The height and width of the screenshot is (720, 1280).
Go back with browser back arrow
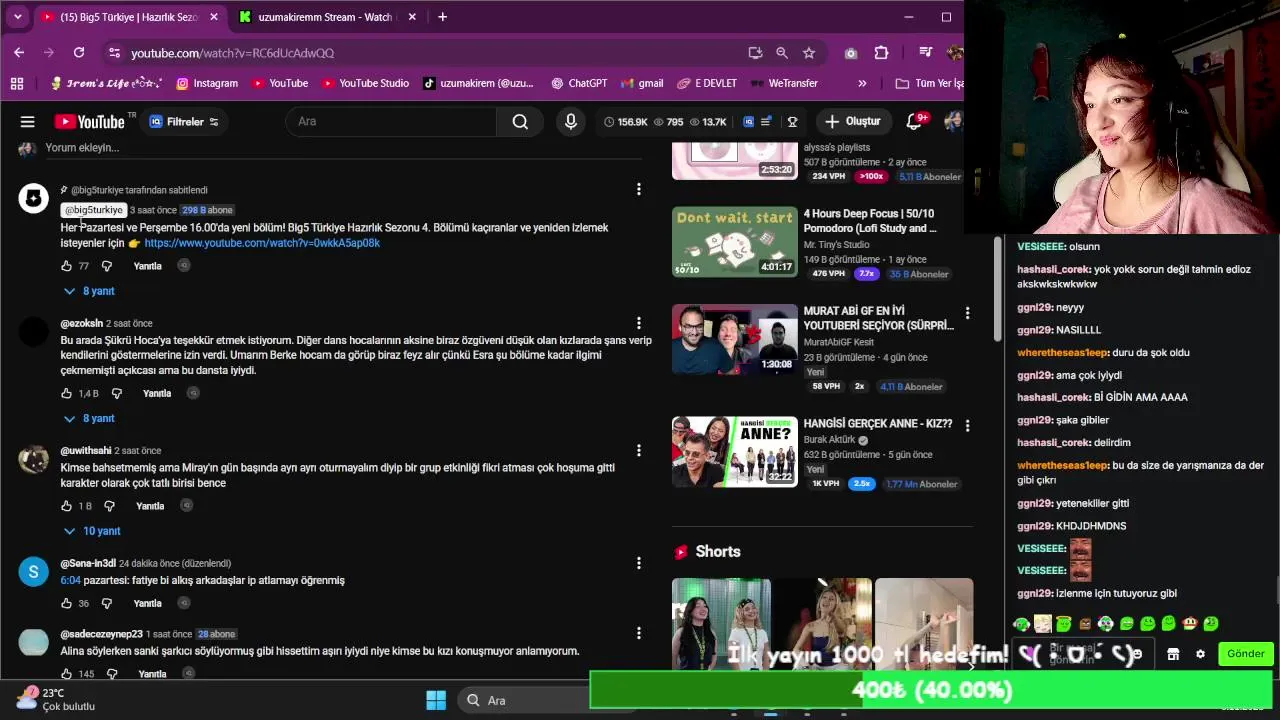coord(19,52)
